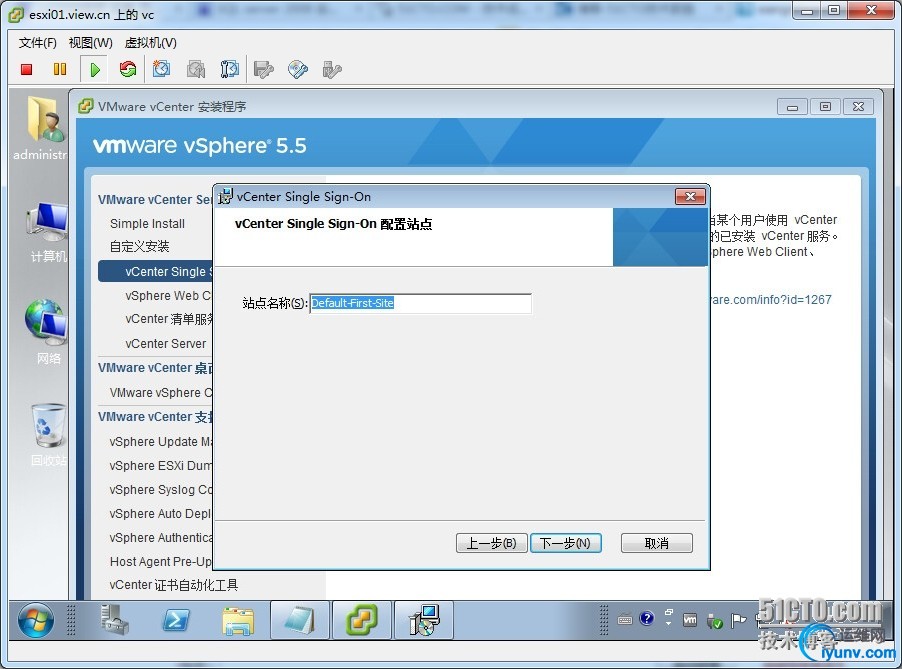
Task: Click the 站点名称 site name input field
Action: (x=421, y=303)
